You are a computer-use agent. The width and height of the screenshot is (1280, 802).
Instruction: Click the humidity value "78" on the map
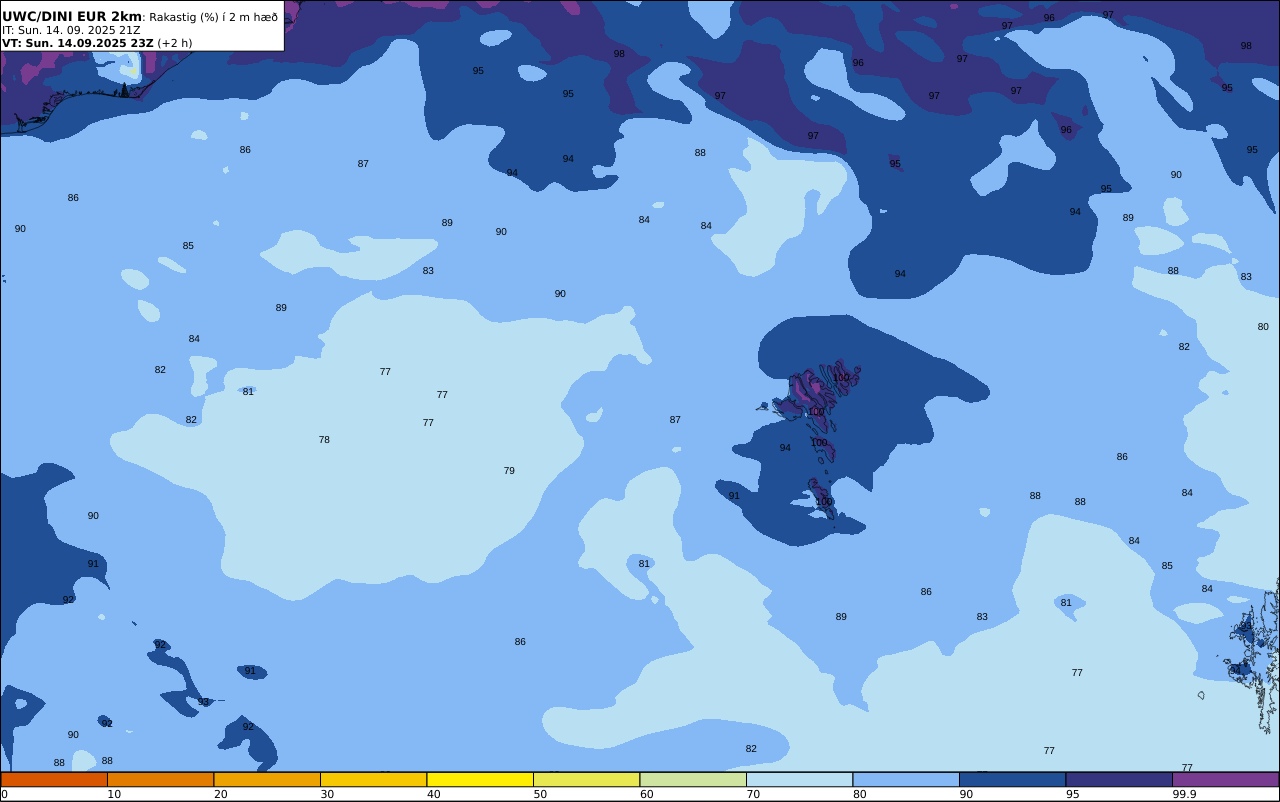coord(324,440)
